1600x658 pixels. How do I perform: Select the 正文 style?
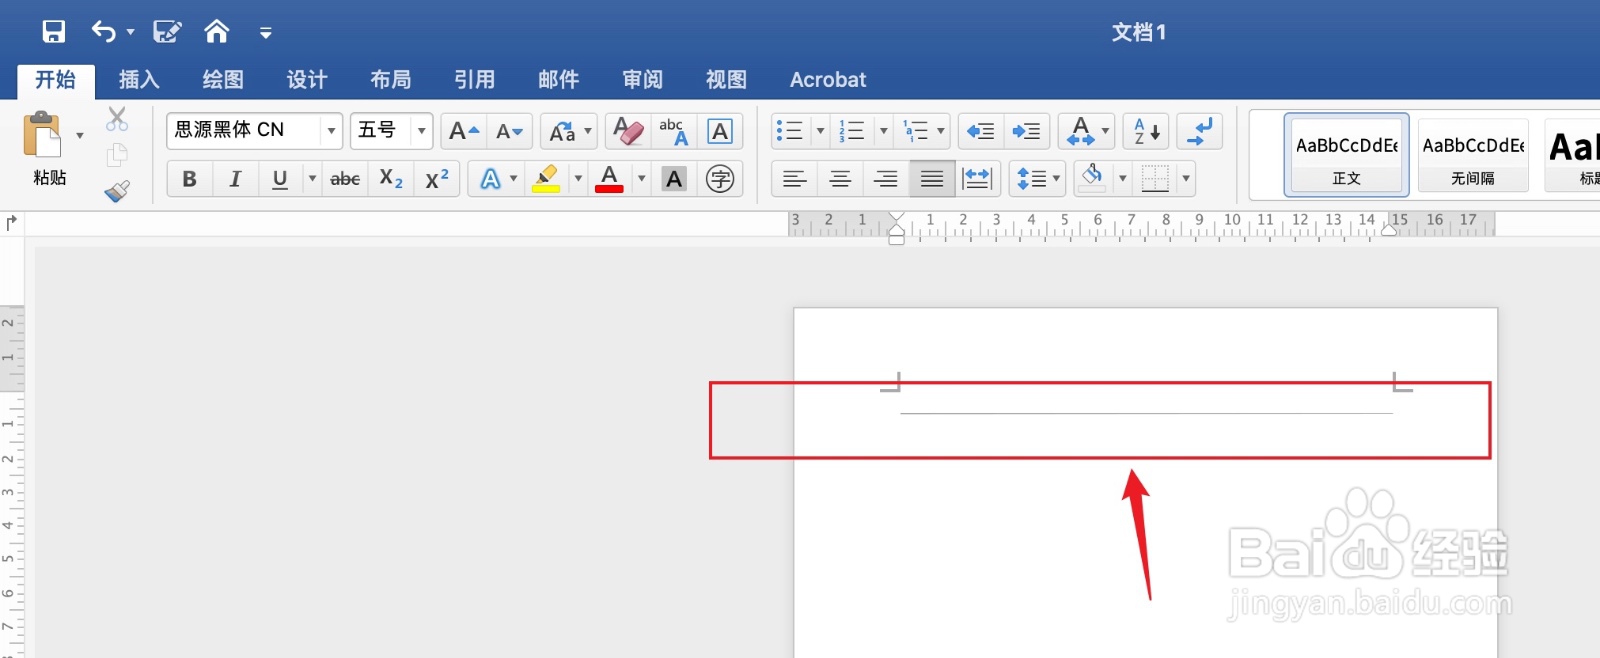coord(1347,154)
